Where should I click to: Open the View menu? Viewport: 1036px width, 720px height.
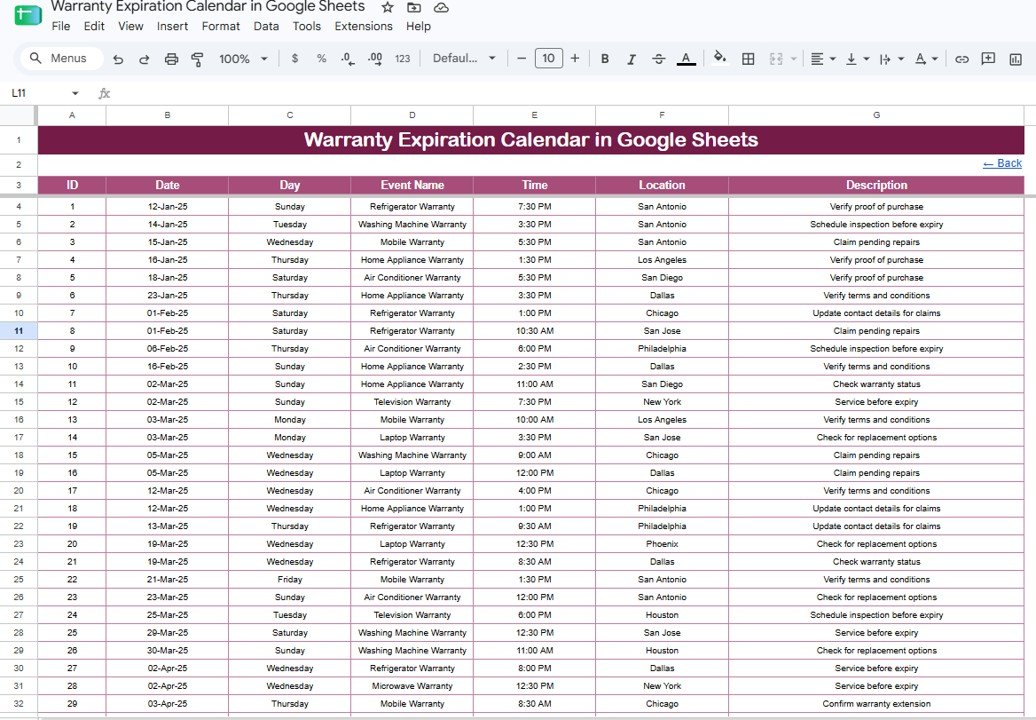click(x=131, y=26)
